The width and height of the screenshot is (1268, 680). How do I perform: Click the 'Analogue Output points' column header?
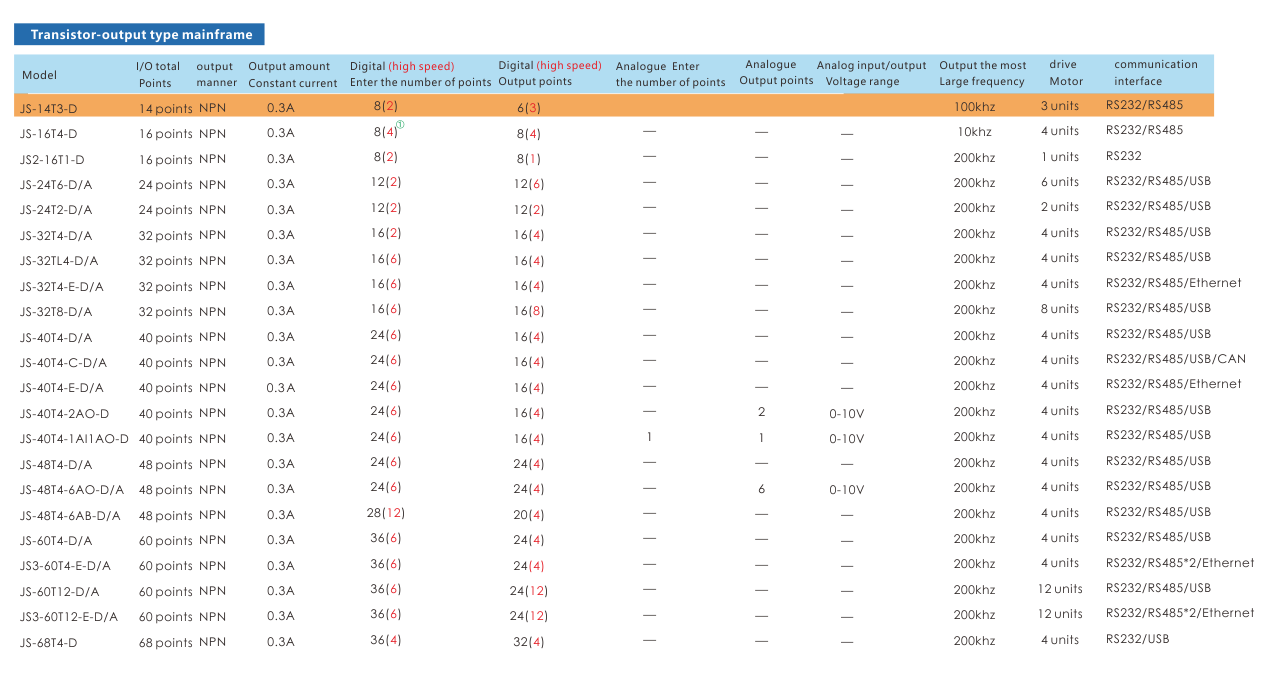[x=776, y=73]
